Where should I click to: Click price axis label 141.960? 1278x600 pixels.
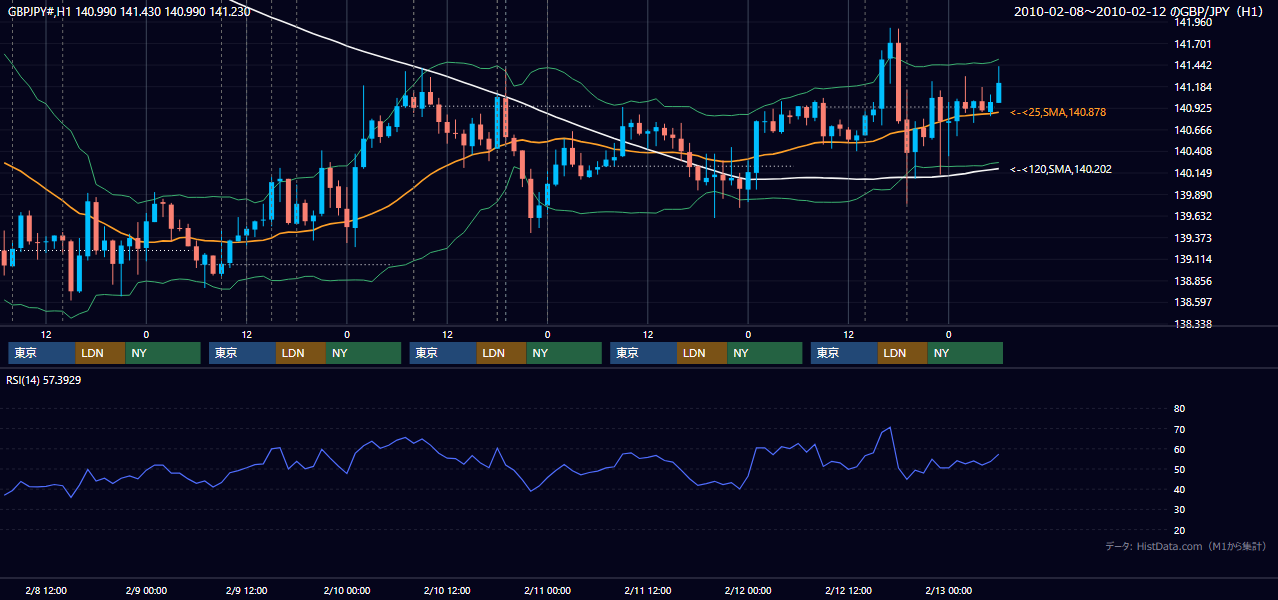(1194, 22)
